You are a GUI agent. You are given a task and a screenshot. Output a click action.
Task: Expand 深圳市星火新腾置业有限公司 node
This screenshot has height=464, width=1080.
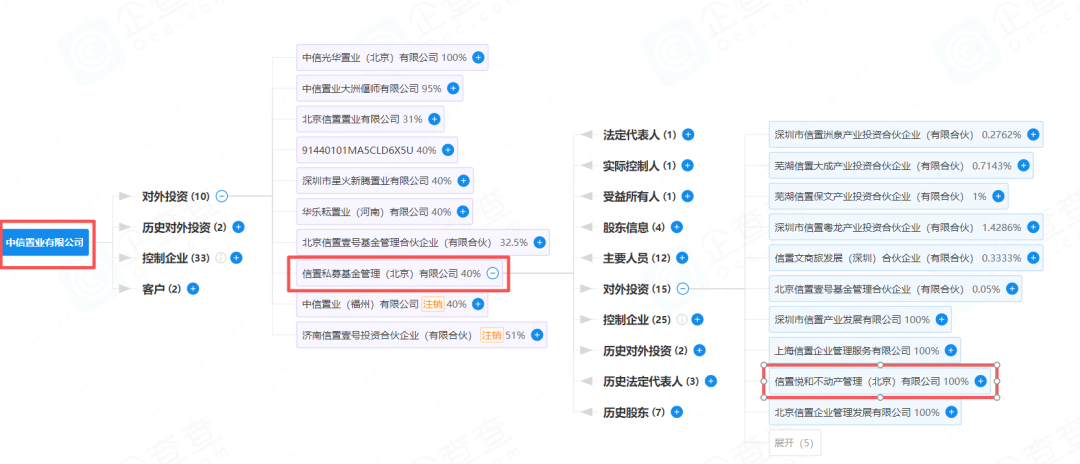point(463,180)
